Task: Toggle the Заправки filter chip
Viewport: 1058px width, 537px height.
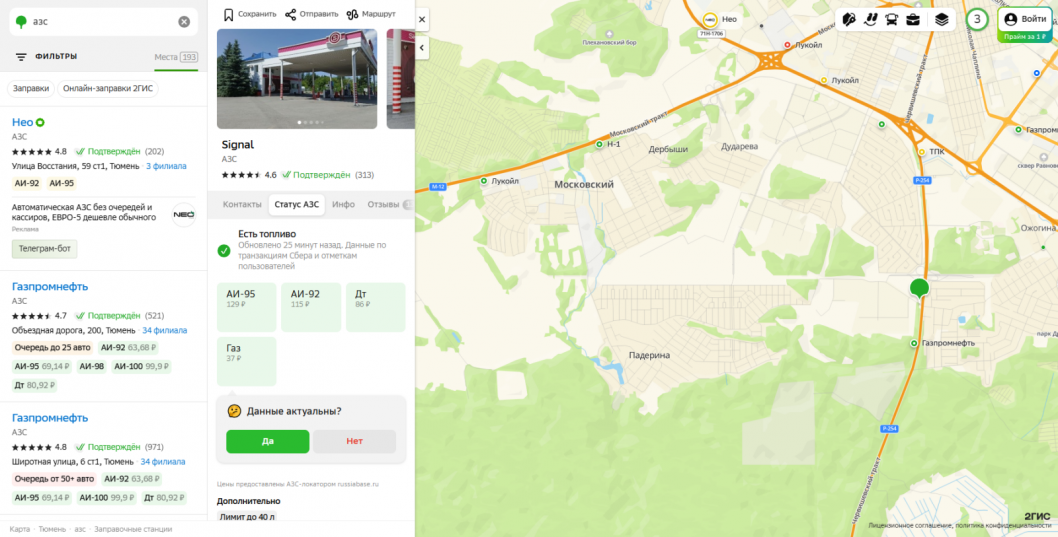Action: point(31,88)
